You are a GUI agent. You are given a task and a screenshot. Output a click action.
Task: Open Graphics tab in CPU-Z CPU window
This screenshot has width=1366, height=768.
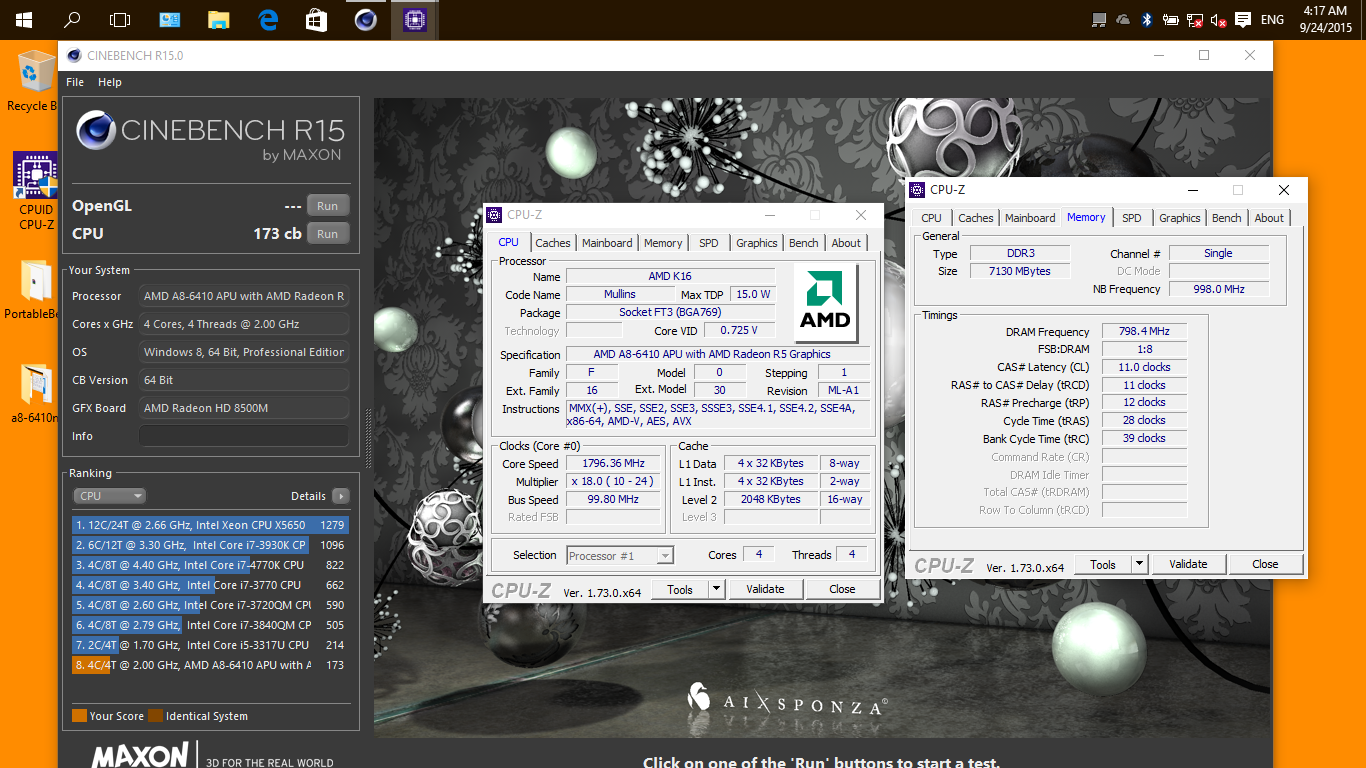pyautogui.click(x=757, y=243)
